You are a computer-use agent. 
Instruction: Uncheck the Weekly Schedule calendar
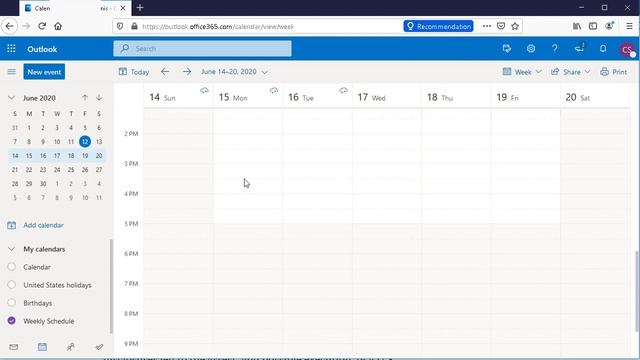(x=11, y=320)
